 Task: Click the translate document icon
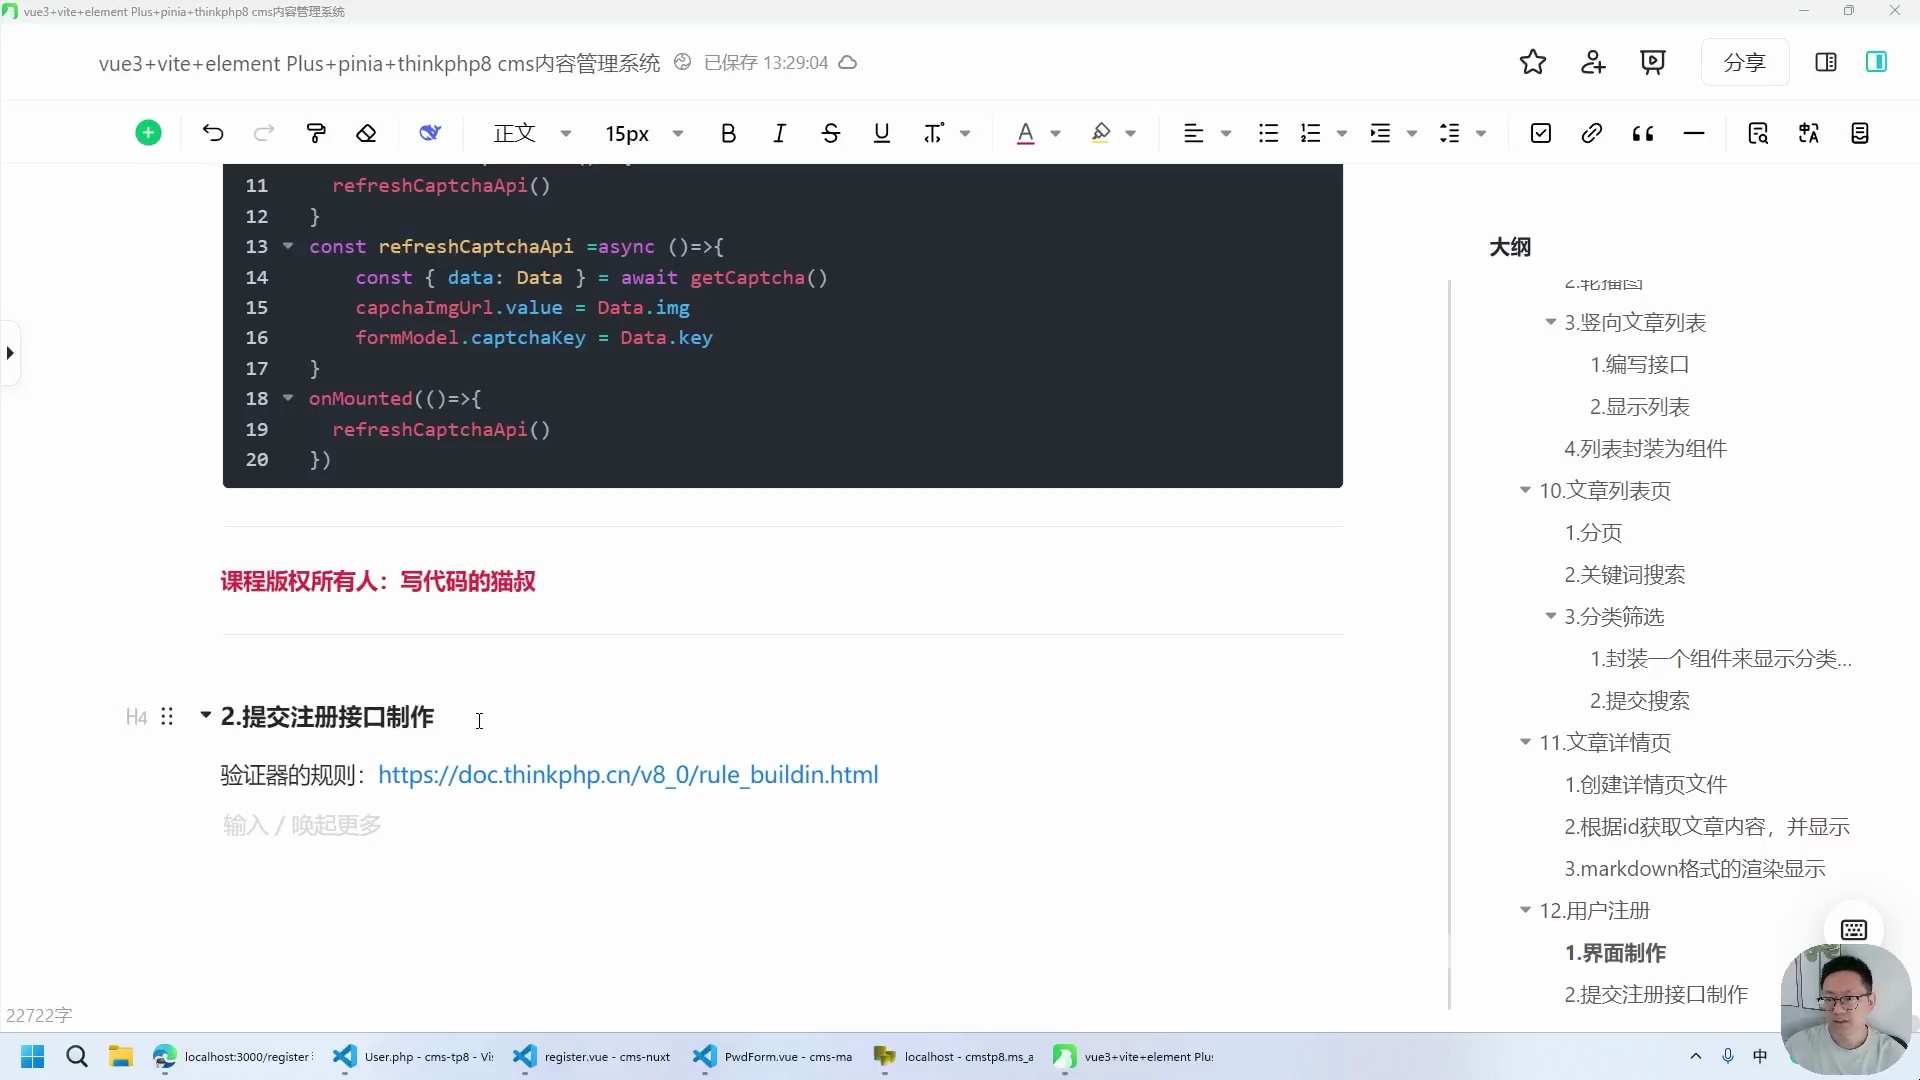click(x=1809, y=133)
